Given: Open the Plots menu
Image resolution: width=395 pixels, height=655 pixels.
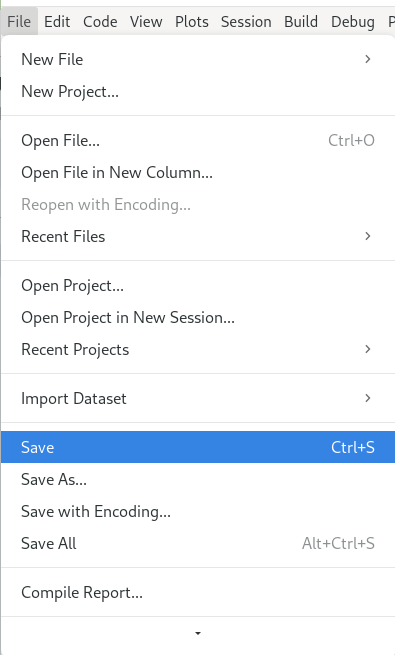Looking at the screenshot, I should tap(192, 21).
